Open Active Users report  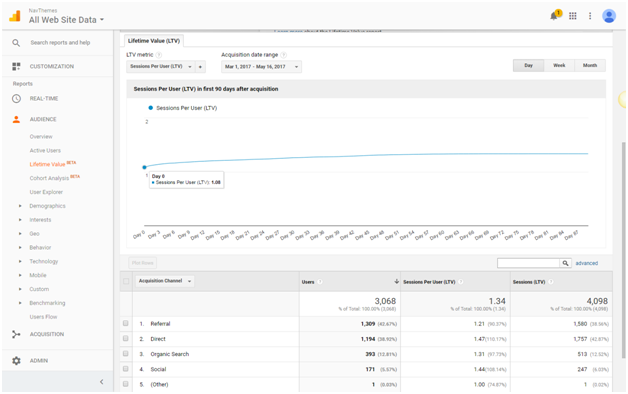tap(45, 151)
